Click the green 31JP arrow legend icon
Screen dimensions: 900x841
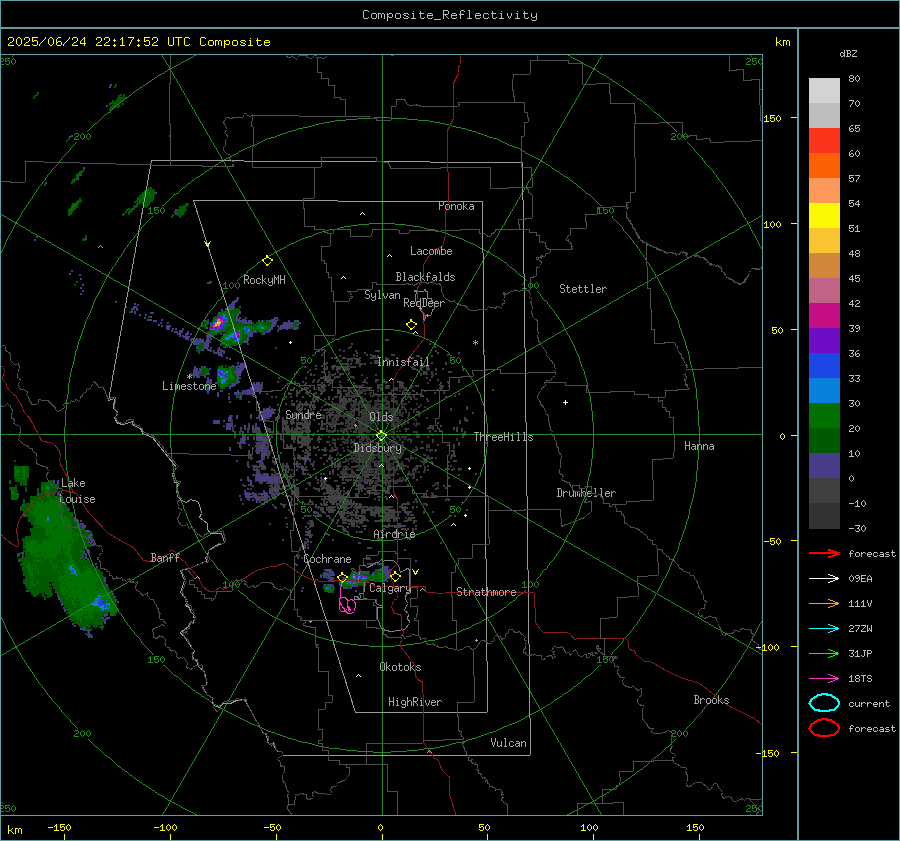[x=824, y=653]
